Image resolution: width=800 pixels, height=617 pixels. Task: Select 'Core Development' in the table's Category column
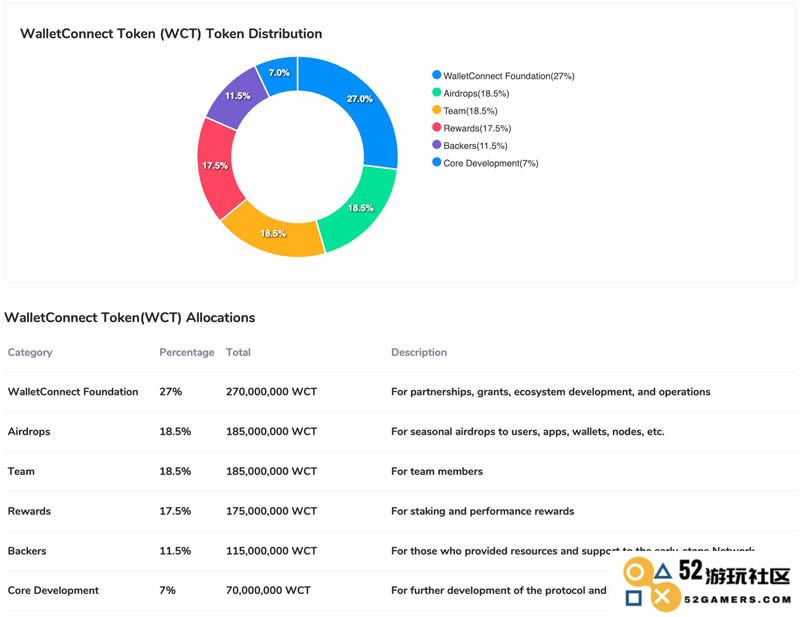pos(53,590)
